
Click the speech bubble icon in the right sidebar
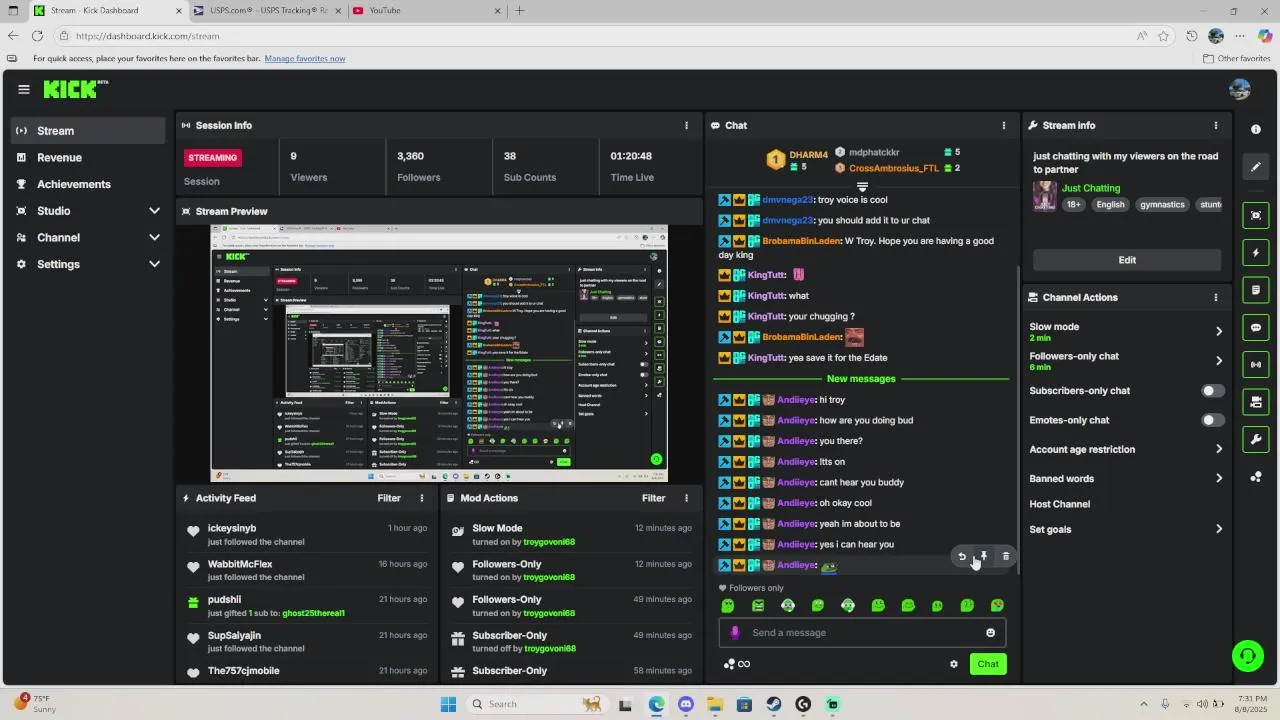pos(1256,327)
